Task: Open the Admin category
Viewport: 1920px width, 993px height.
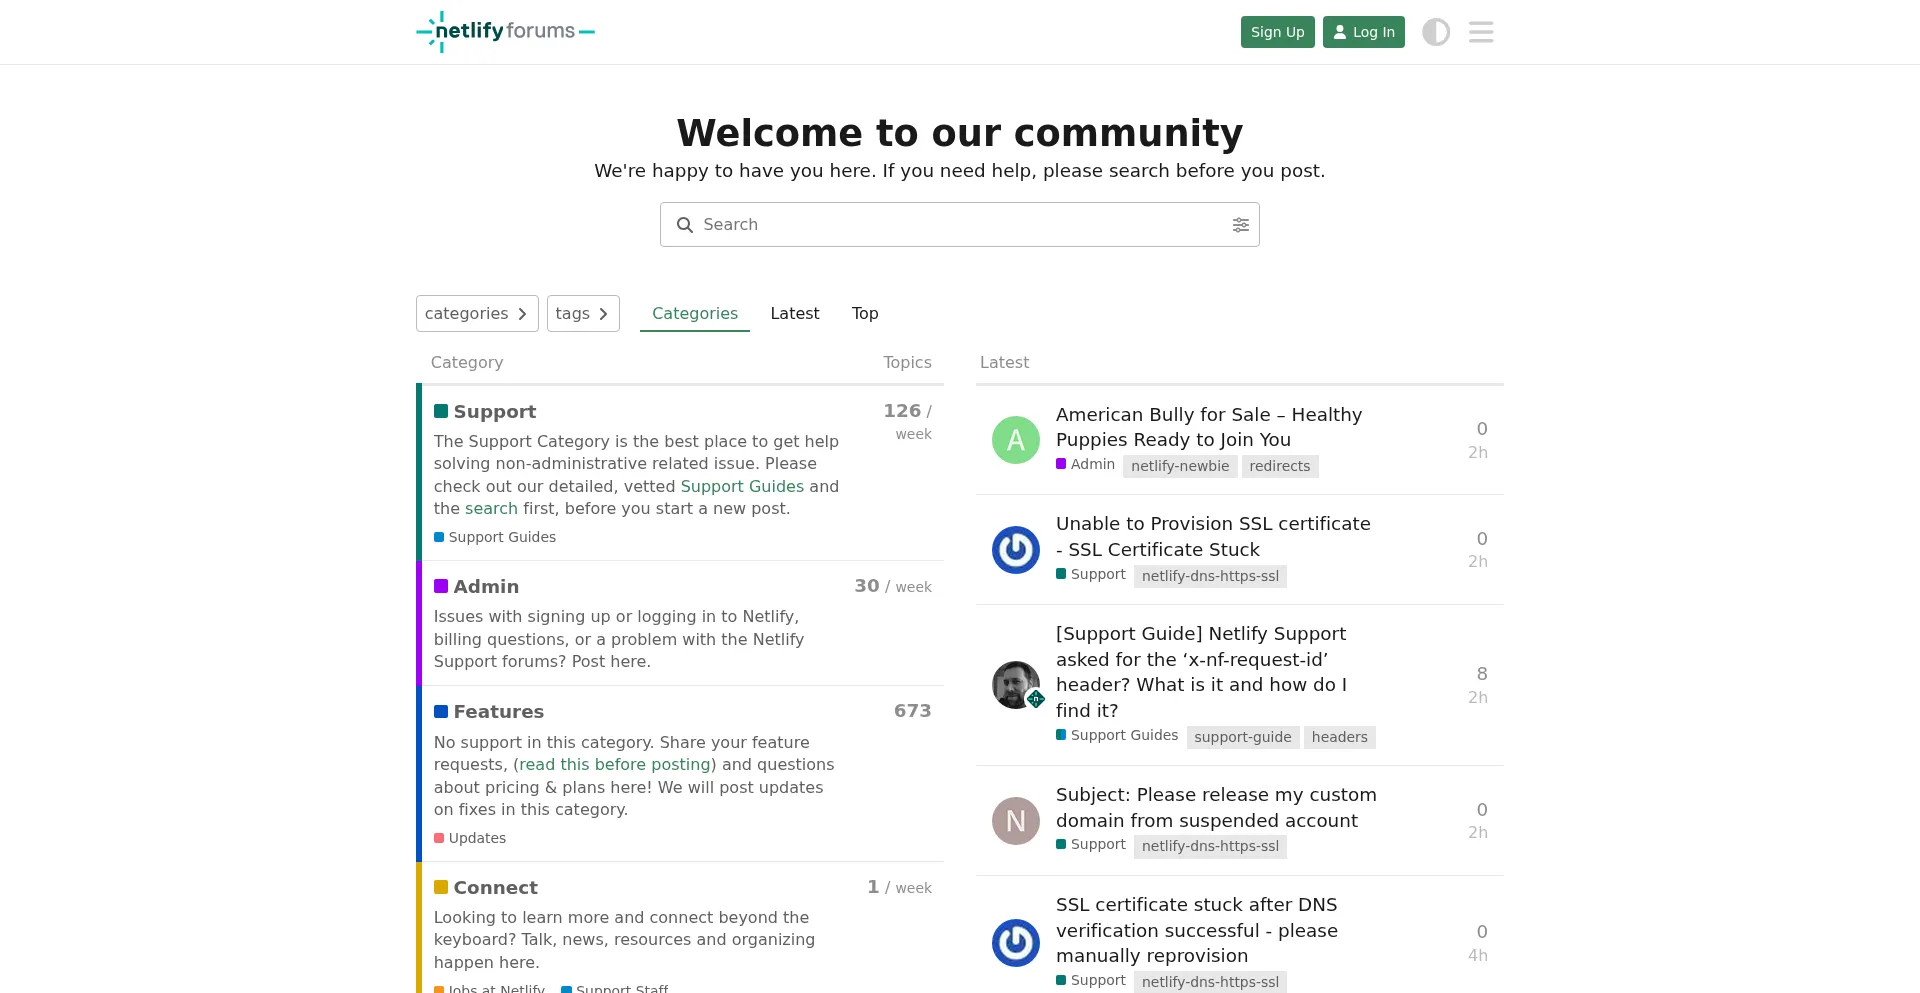Action: click(x=486, y=586)
